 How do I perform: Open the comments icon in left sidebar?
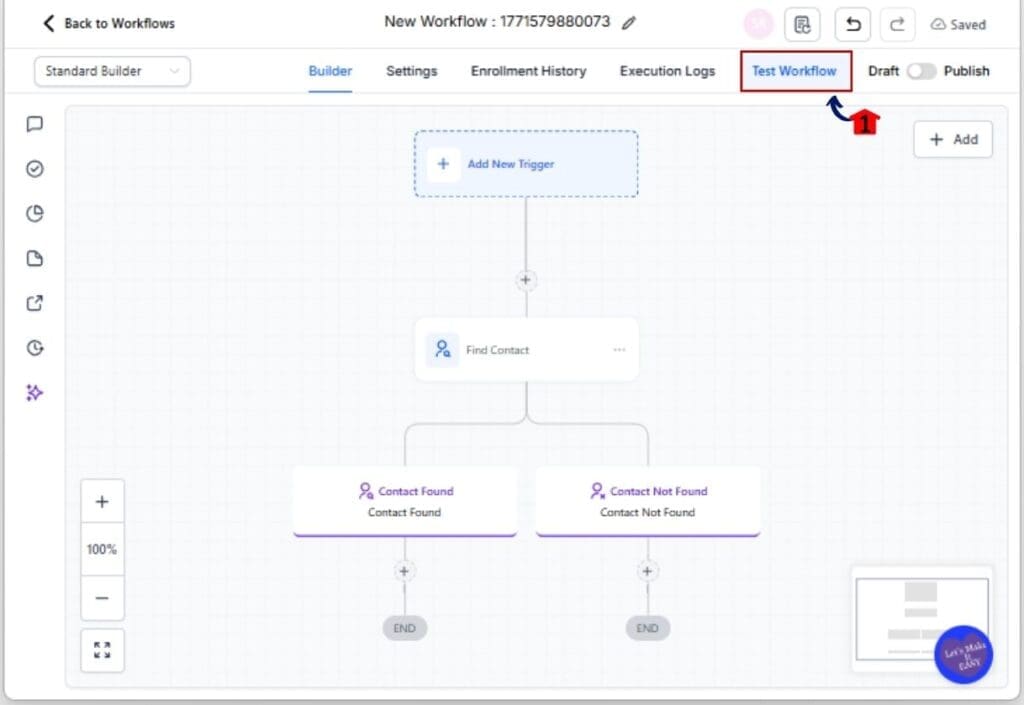tap(35, 124)
